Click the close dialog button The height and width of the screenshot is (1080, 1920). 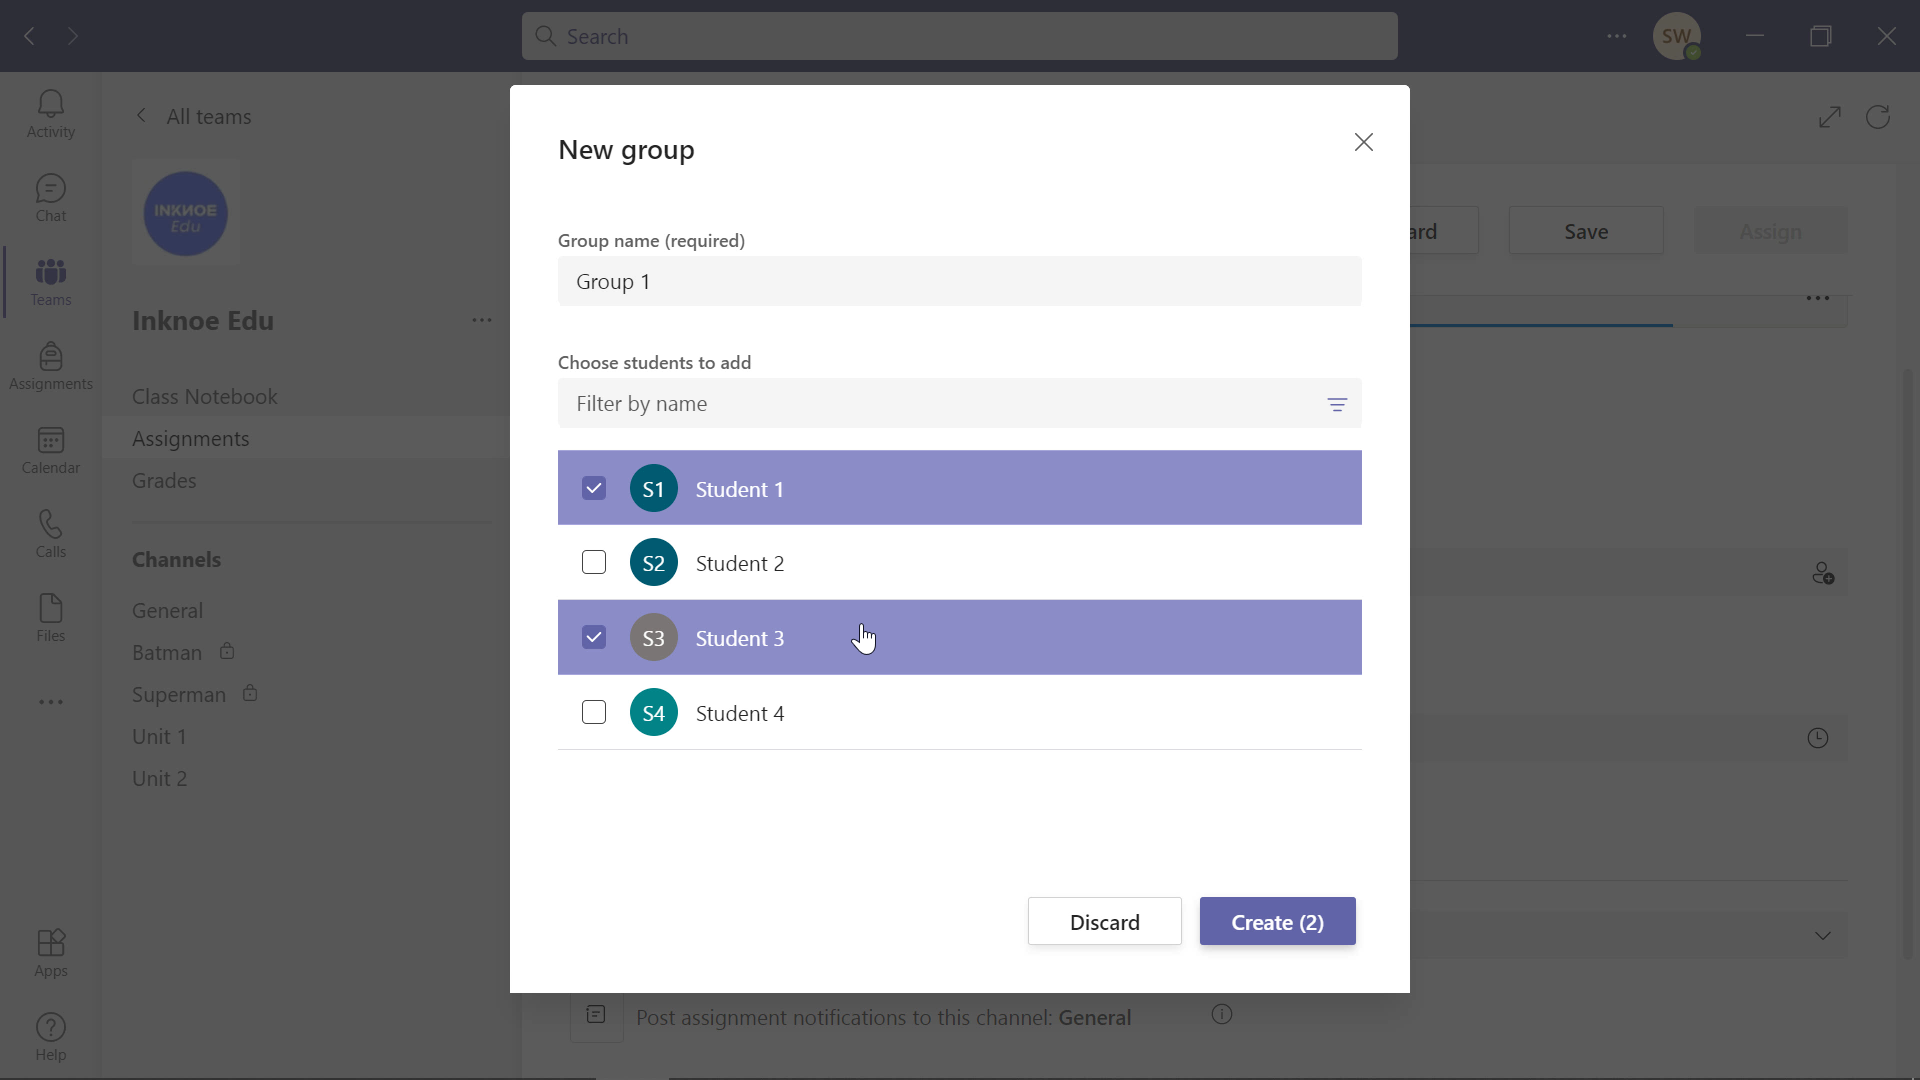(x=1364, y=142)
